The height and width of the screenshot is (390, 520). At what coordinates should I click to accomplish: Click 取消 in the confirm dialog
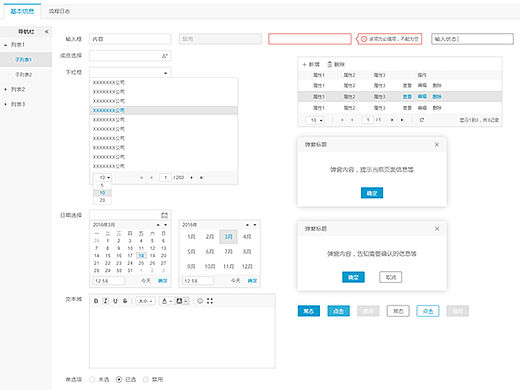click(x=391, y=277)
